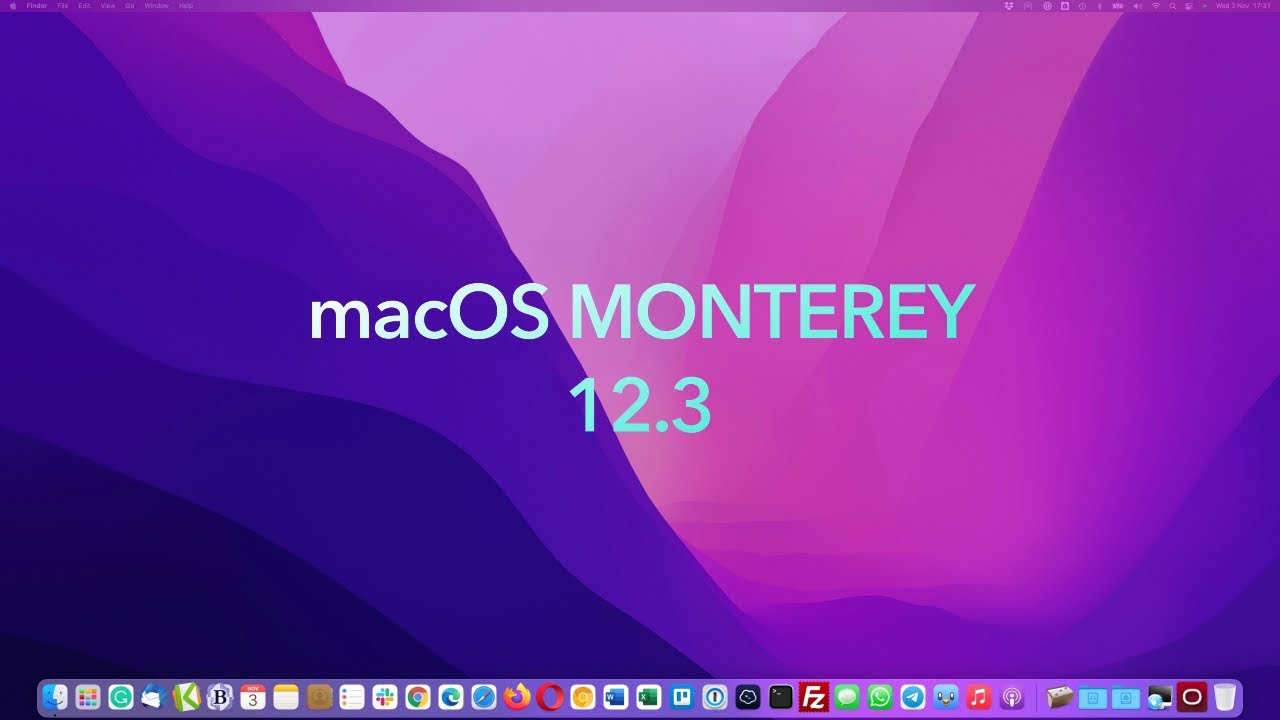This screenshot has height=720, width=1280.
Task: Open Launchpad in the Dock
Action: [x=88, y=697]
